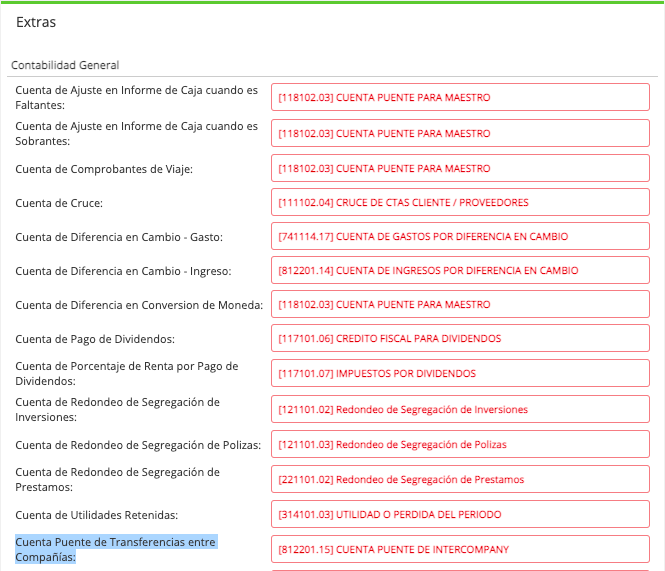This screenshot has width=665, height=571.
Task: Click the Cuenta de Utilidades Retenidas label
Action: (x=97, y=515)
